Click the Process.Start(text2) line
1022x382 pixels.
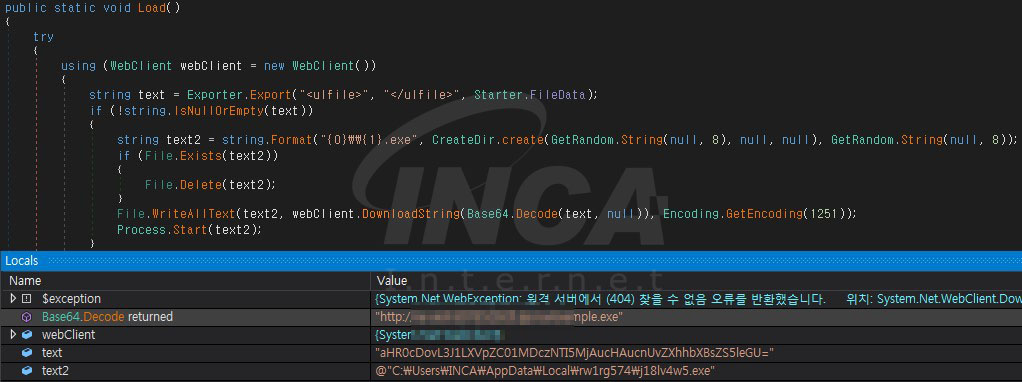[x=189, y=229]
